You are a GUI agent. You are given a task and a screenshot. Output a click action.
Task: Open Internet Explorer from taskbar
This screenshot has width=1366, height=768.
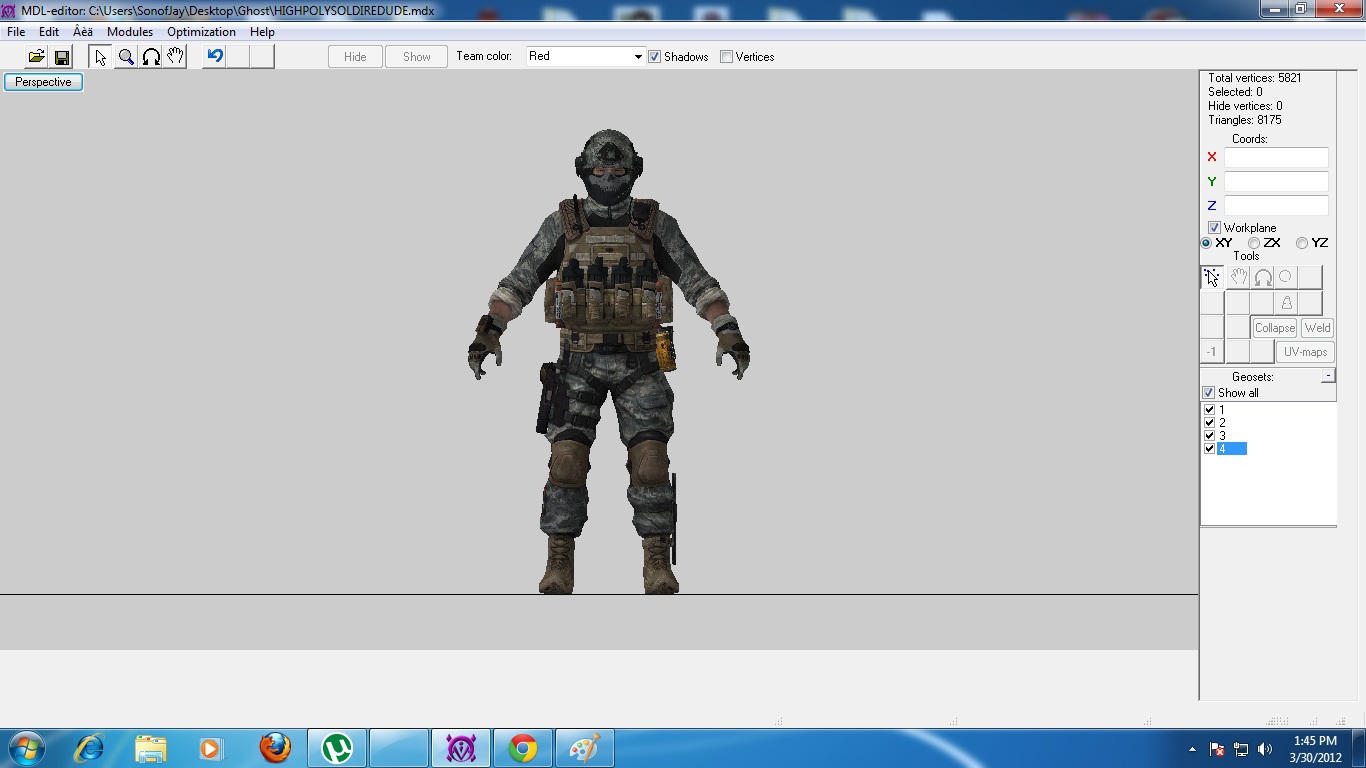click(89, 748)
